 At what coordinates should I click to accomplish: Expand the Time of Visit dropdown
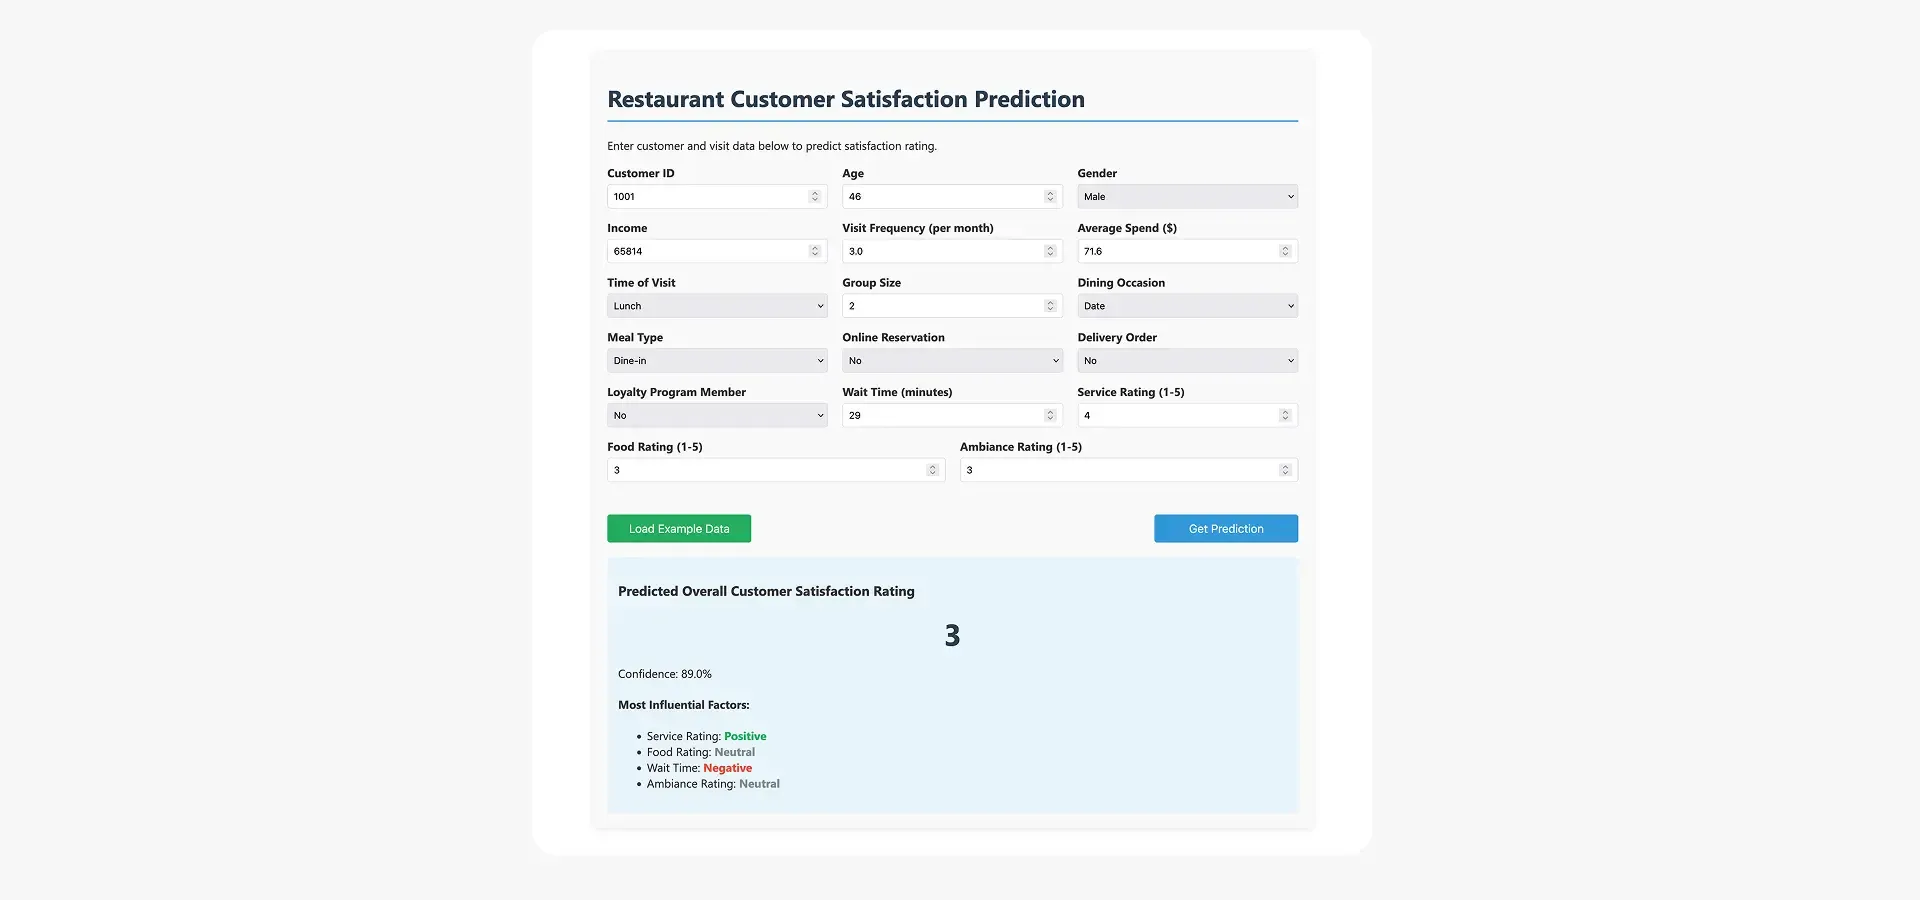[717, 306]
